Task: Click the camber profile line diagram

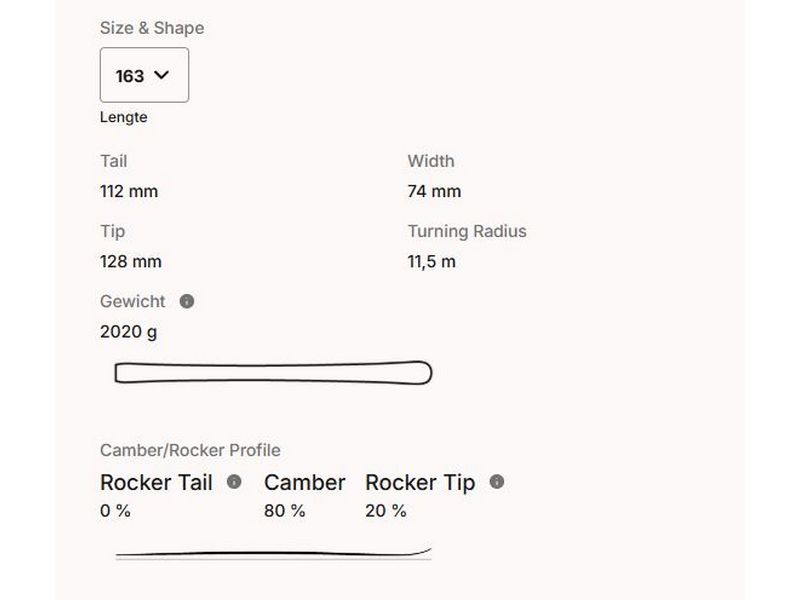Action: [273, 552]
